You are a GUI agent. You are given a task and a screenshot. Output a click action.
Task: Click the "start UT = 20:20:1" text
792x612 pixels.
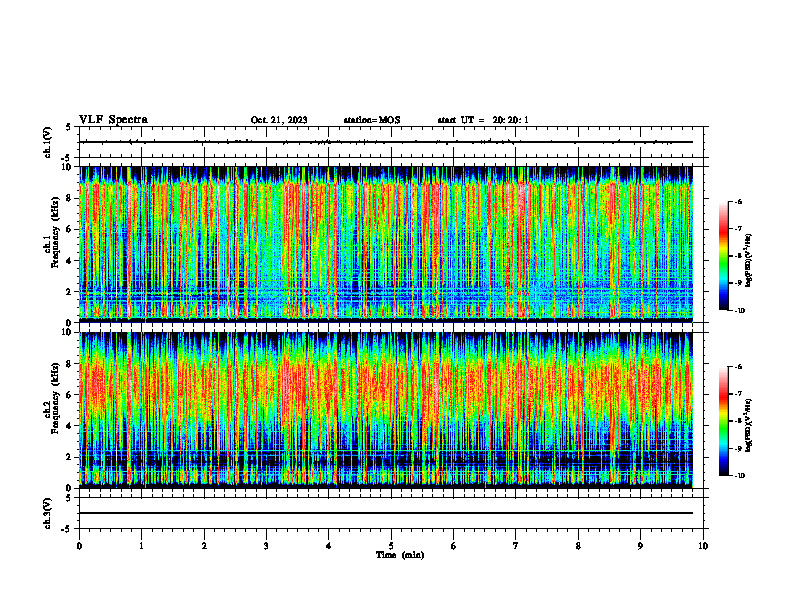click(483, 120)
